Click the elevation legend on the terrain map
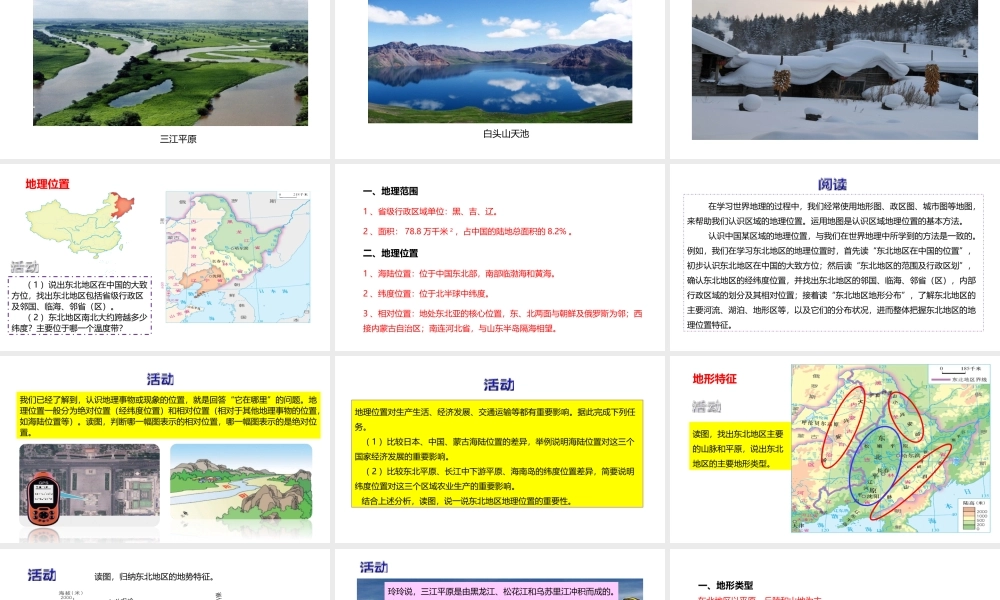This screenshot has width=1000, height=600. 975,516
